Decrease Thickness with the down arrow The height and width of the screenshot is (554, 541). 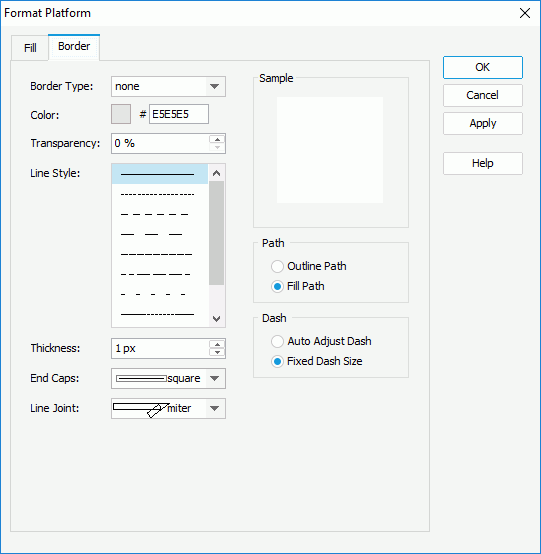217,353
